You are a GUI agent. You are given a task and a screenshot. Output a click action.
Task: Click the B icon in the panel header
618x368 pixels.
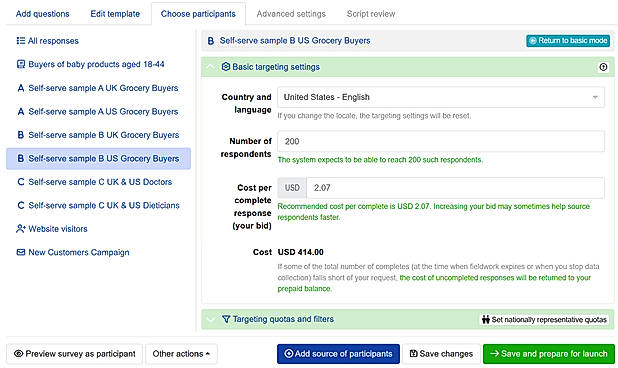[211, 41]
